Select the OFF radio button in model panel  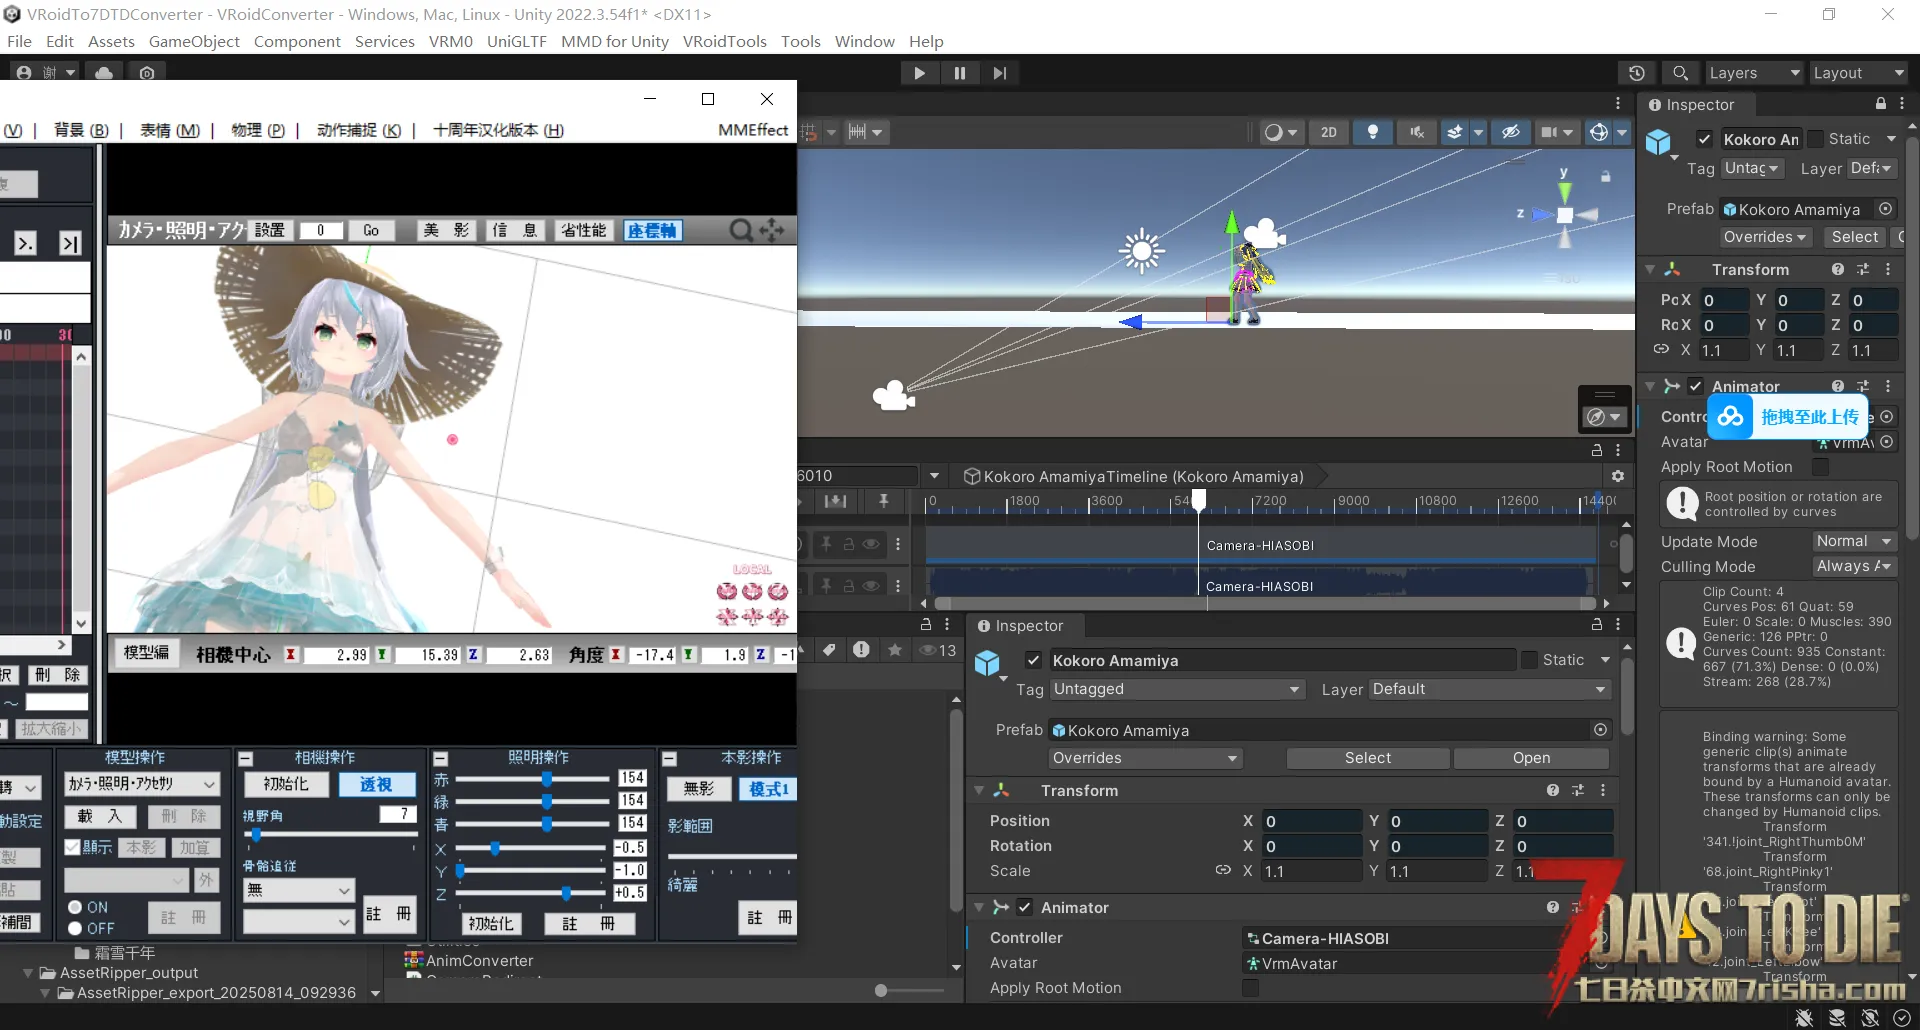[75, 928]
